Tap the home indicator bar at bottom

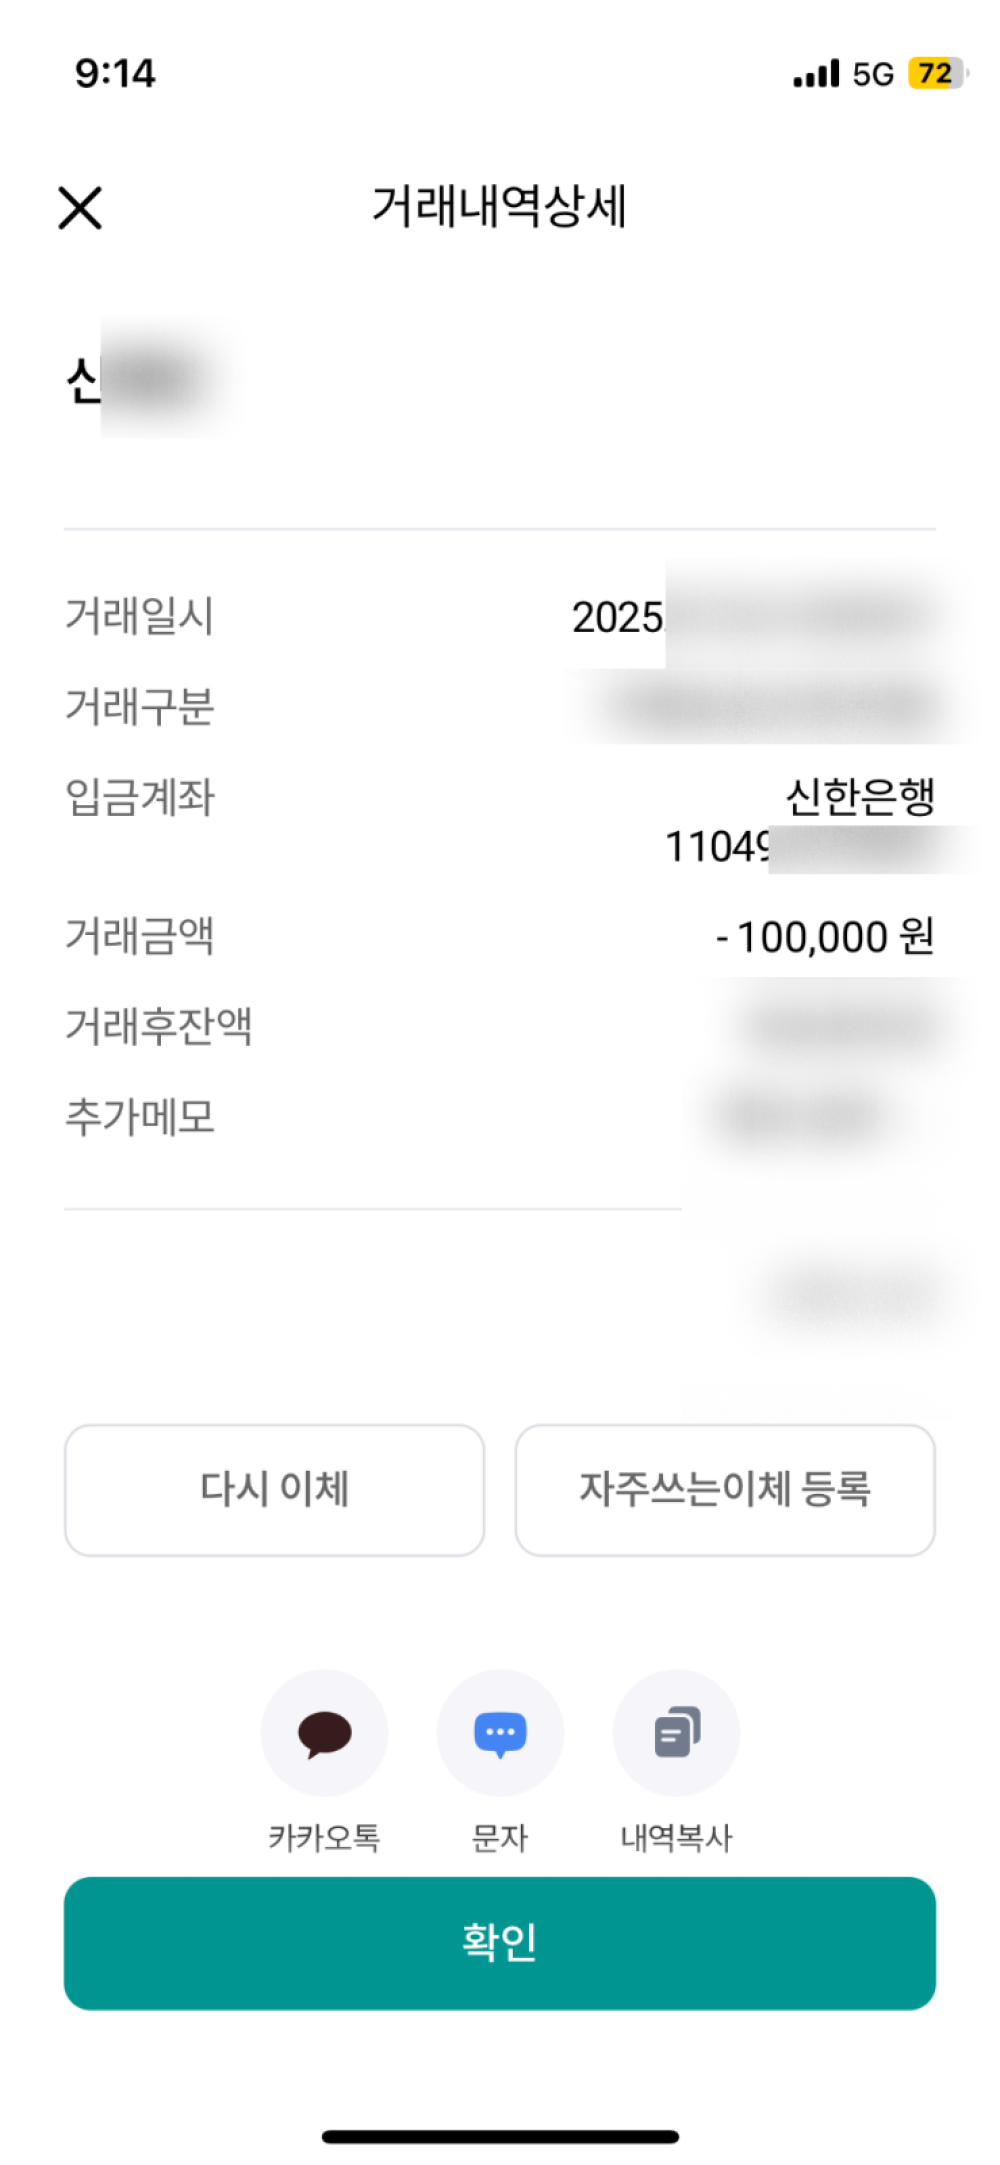(x=500, y=2137)
